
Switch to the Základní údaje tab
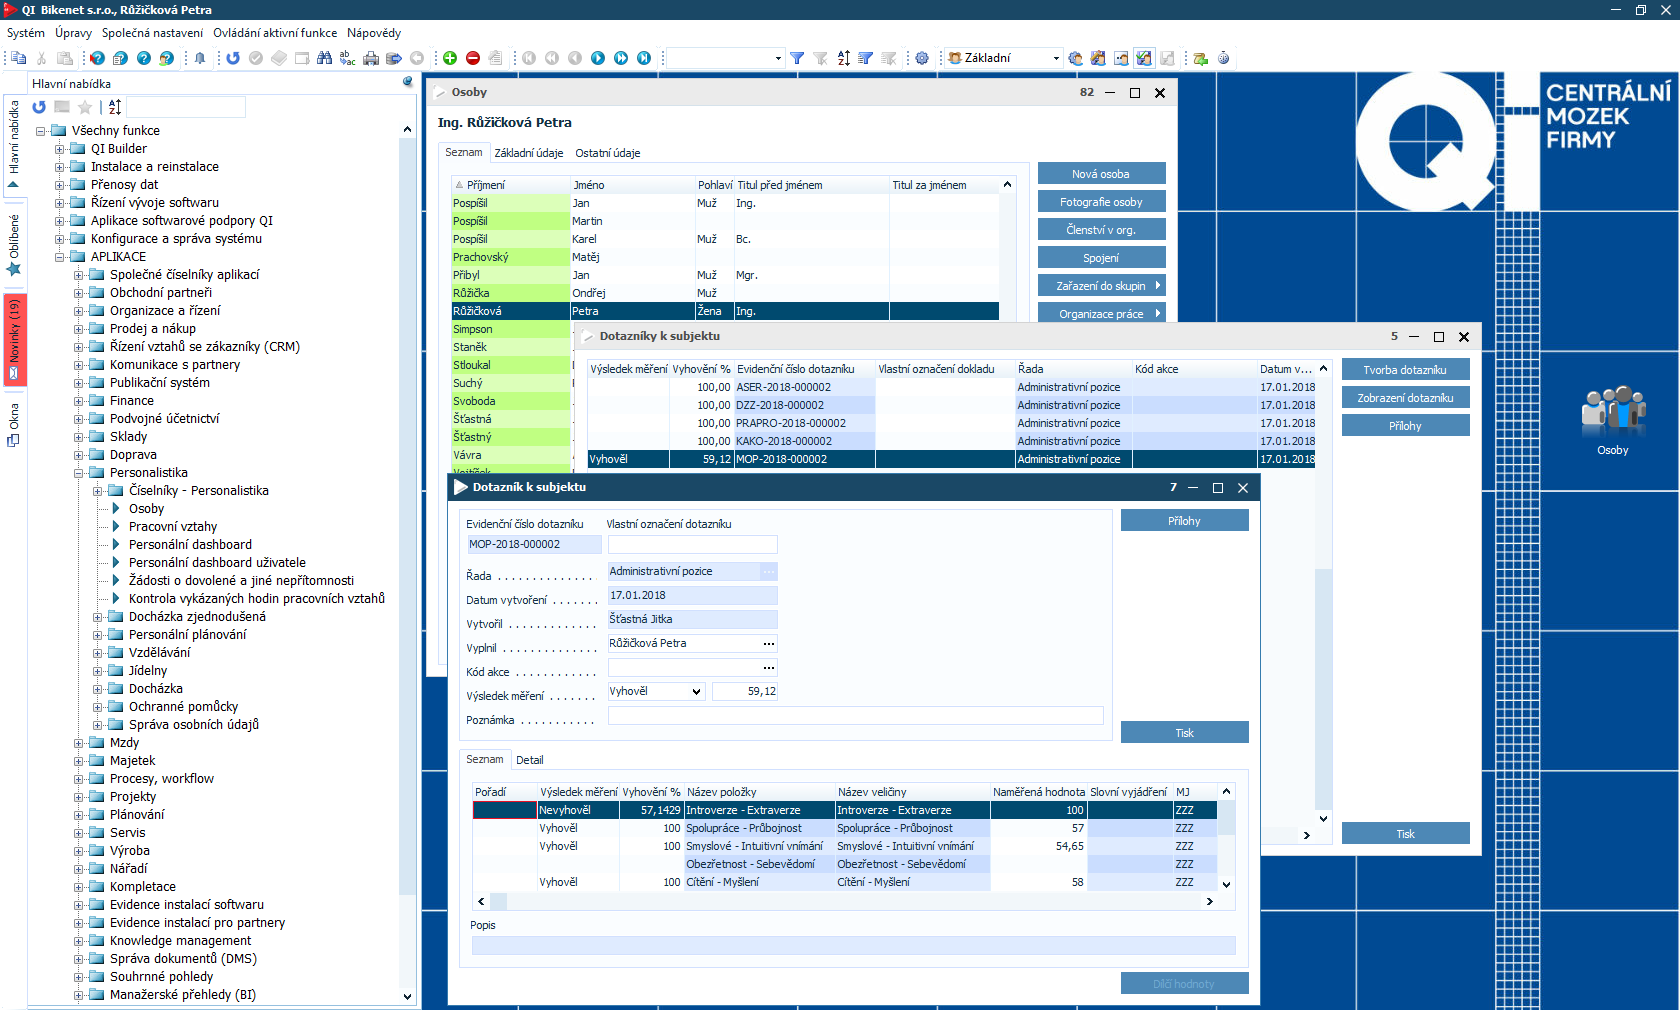click(x=528, y=153)
